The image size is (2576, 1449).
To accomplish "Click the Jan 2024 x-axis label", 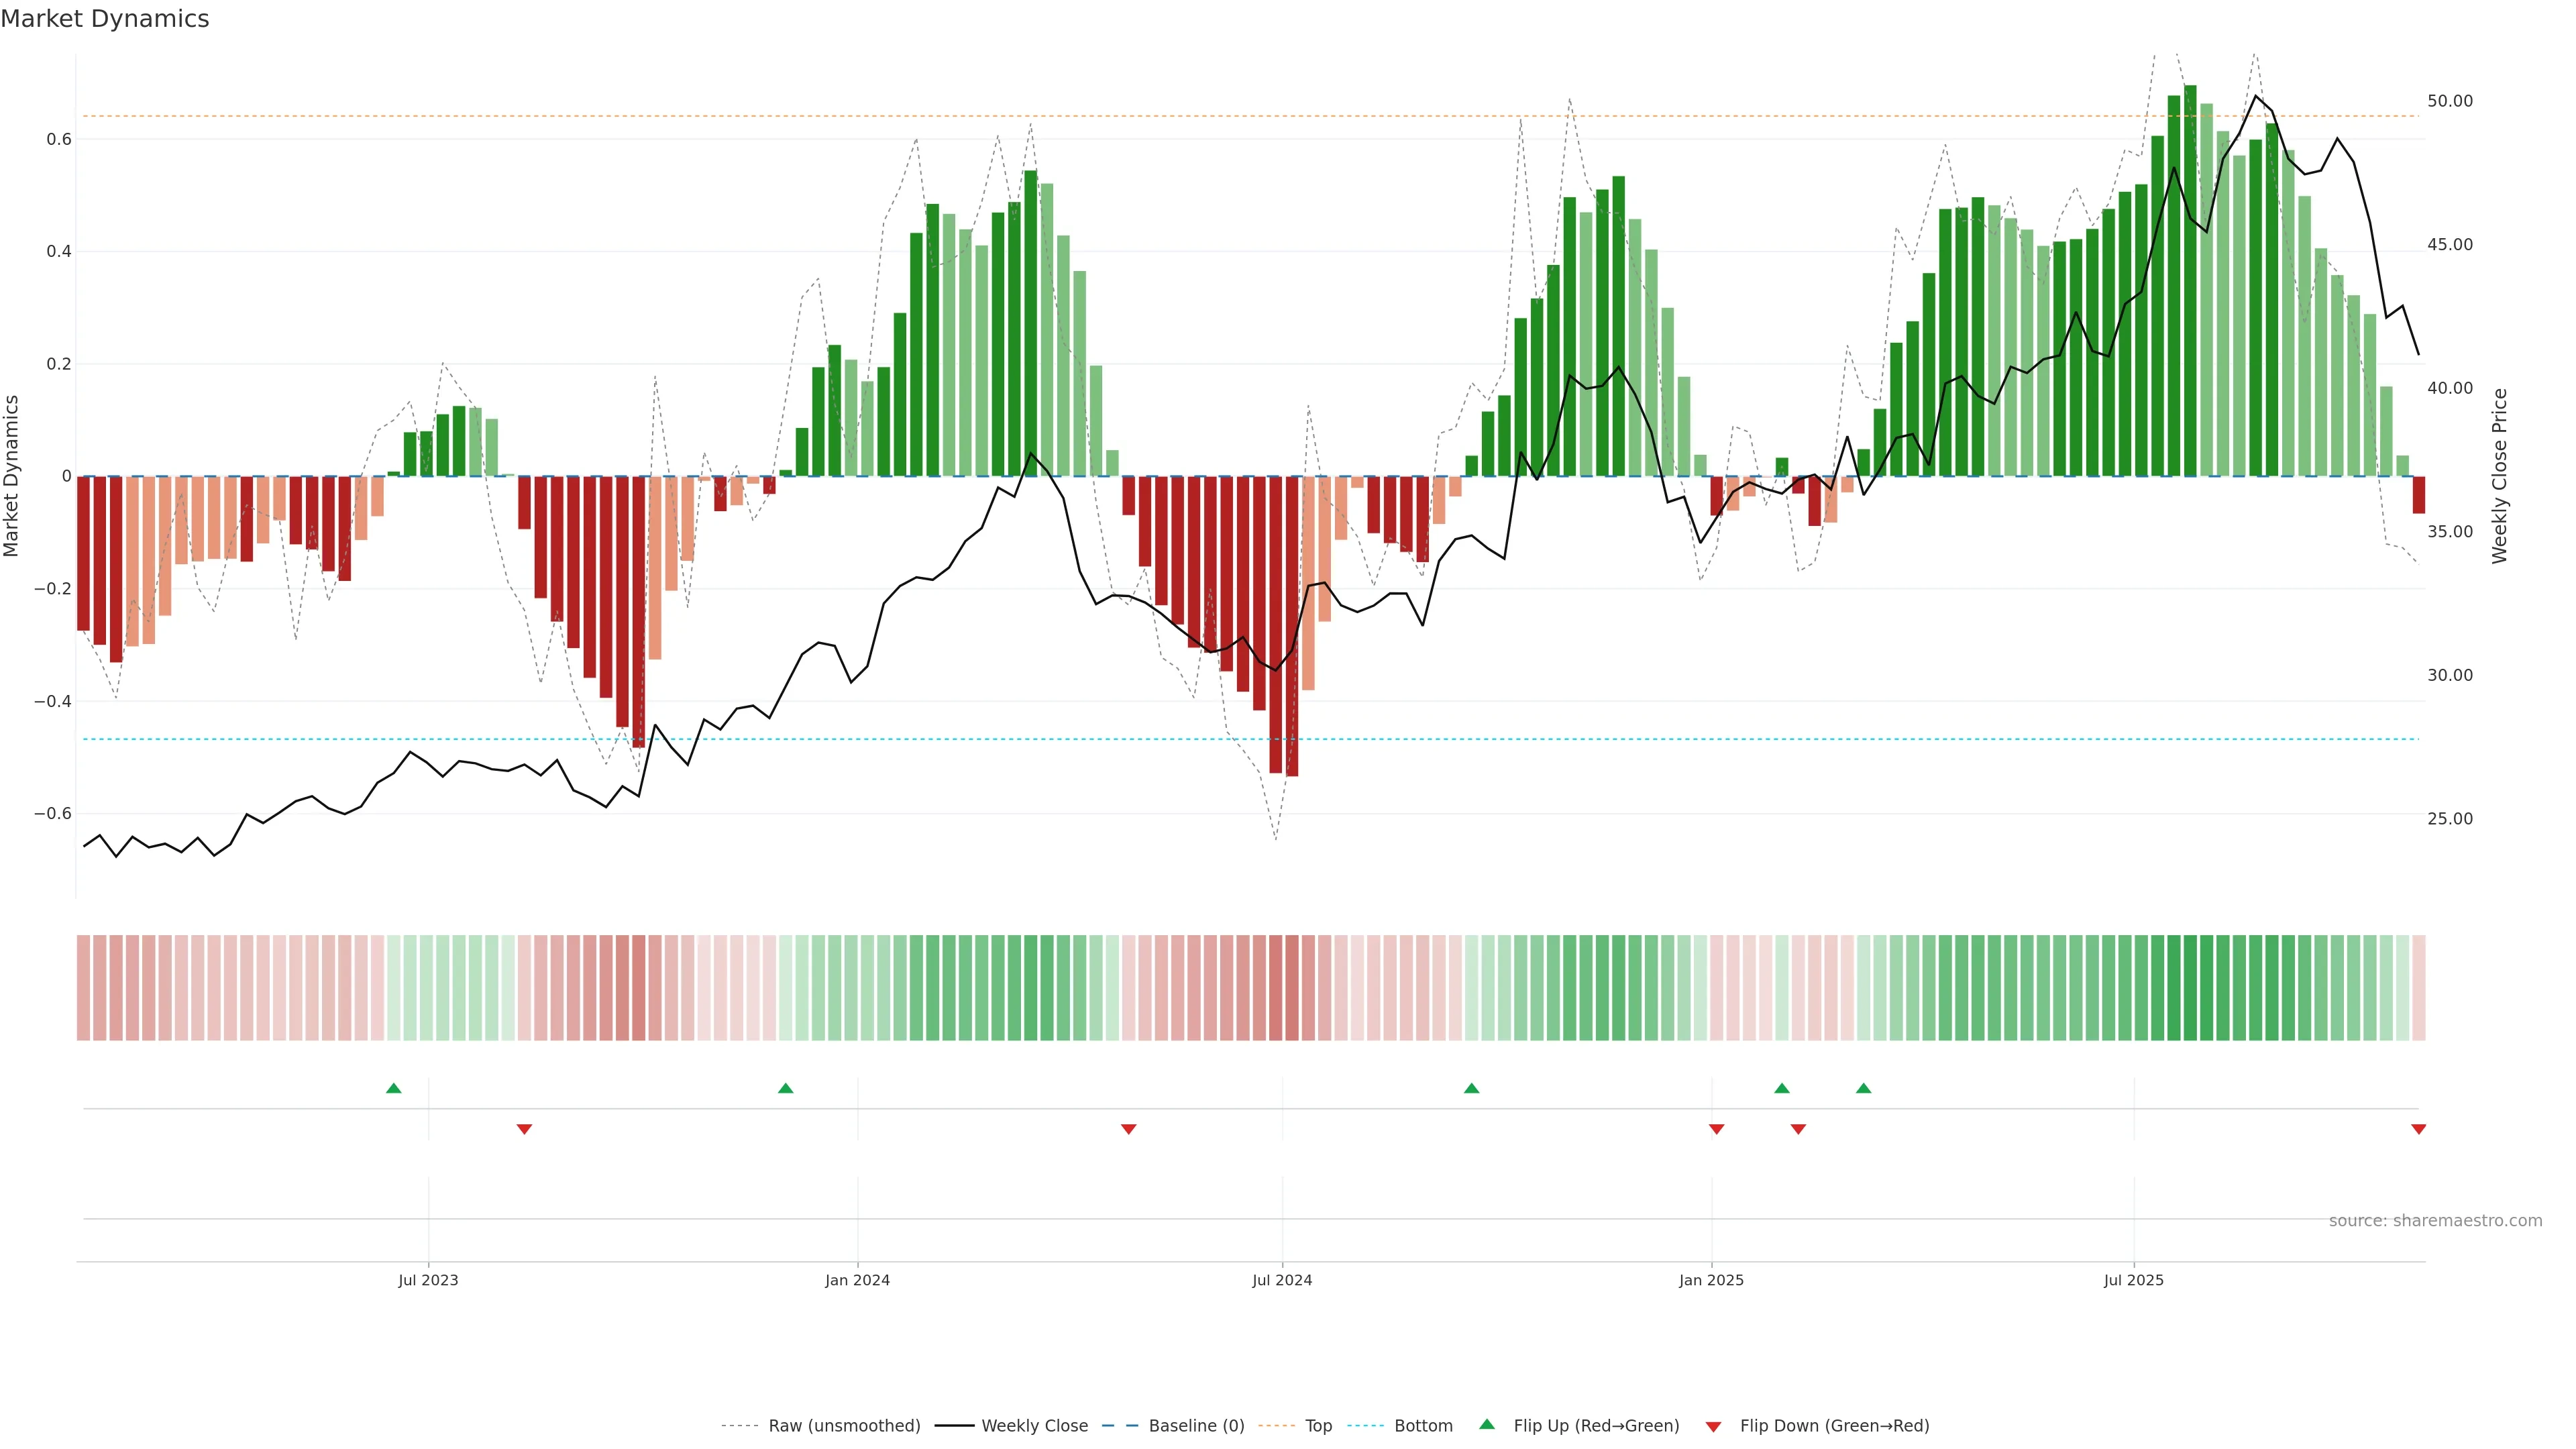I will tap(857, 1280).
